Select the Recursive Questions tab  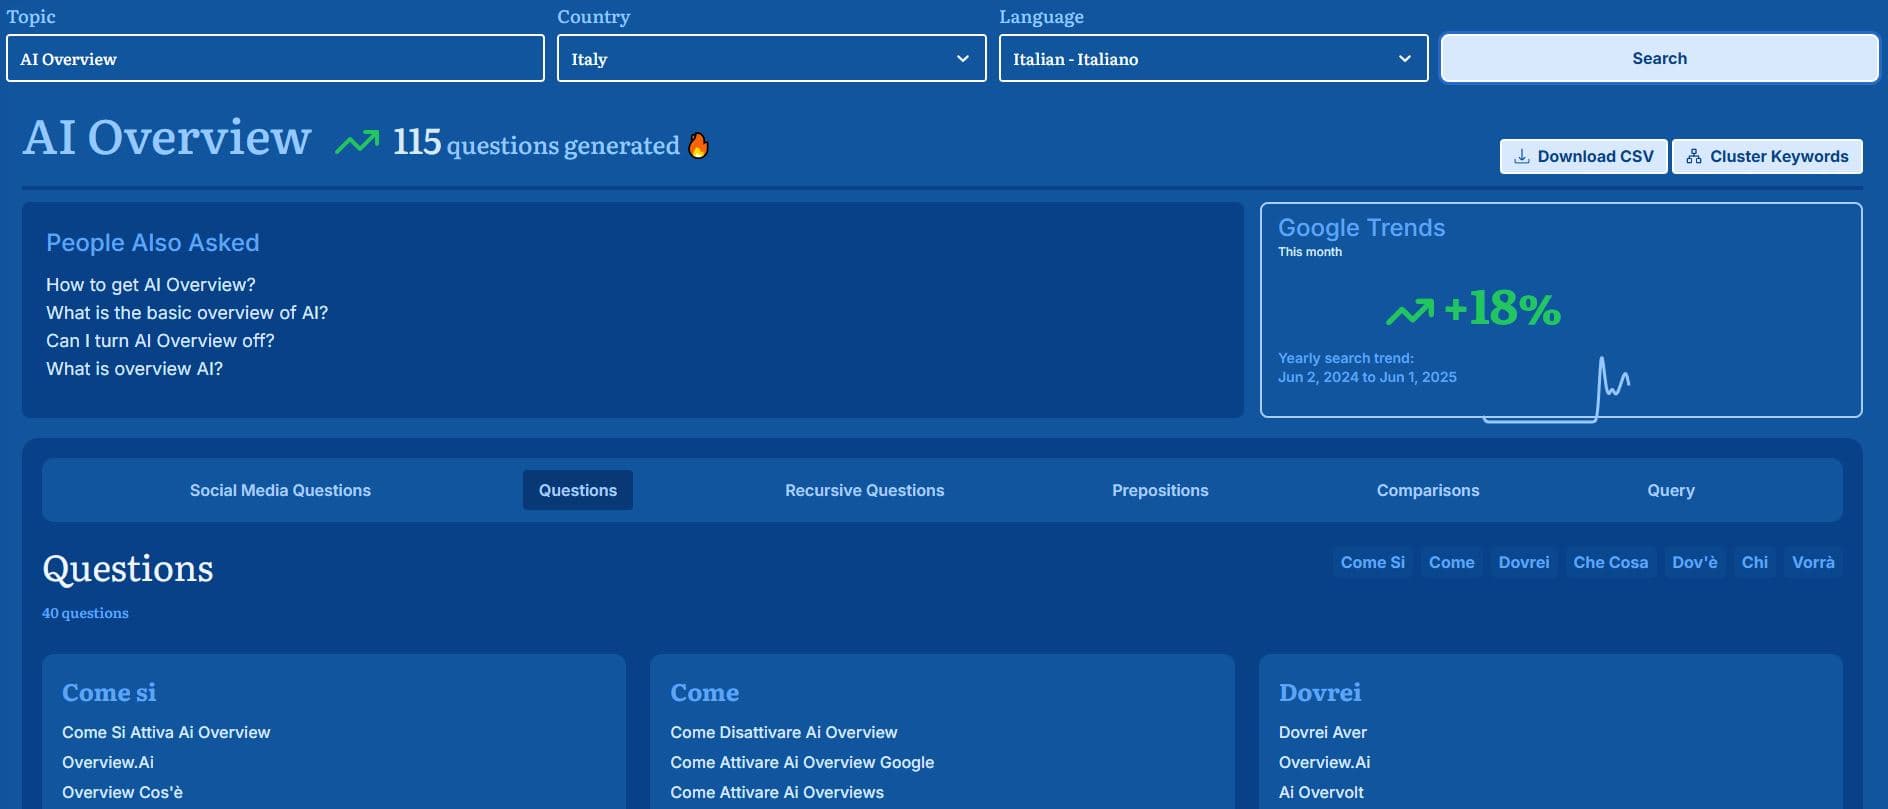tap(864, 490)
